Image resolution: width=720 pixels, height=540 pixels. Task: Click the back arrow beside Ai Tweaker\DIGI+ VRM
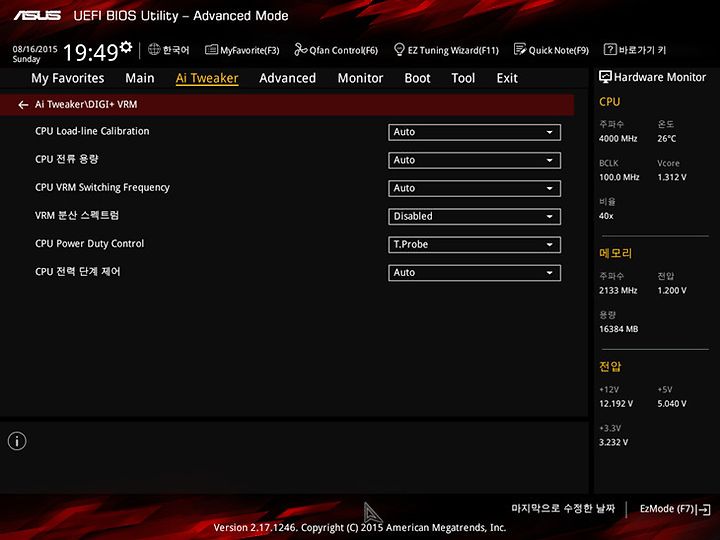click(23, 105)
